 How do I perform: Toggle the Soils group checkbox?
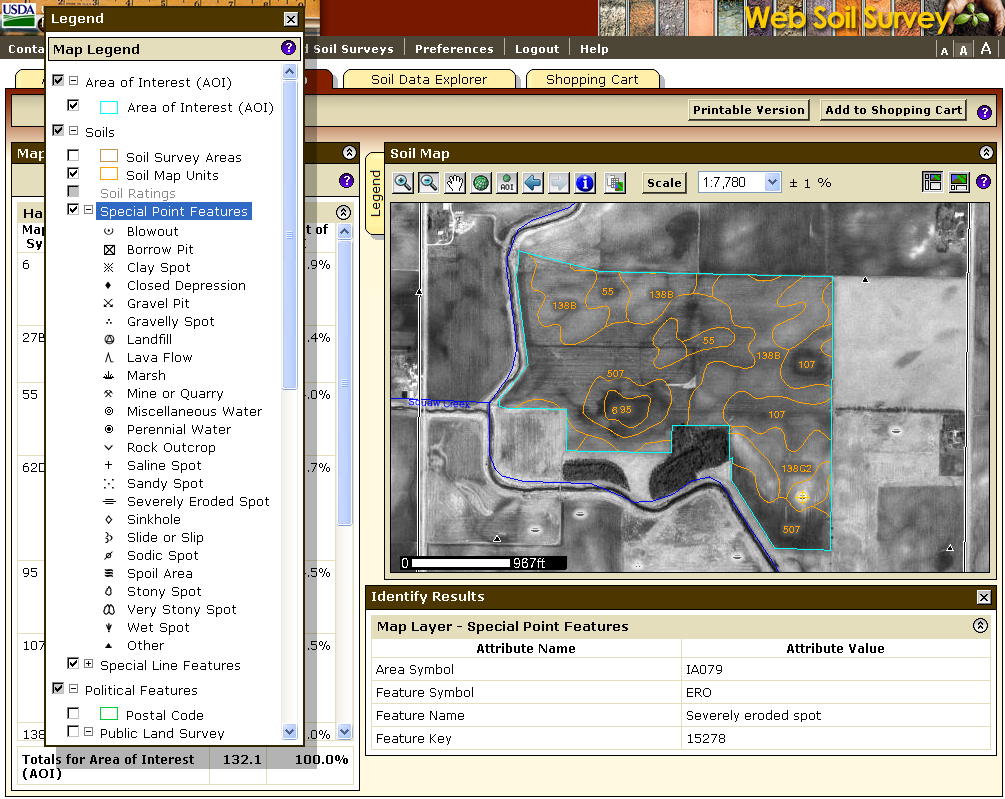pyautogui.click(x=58, y=130)
